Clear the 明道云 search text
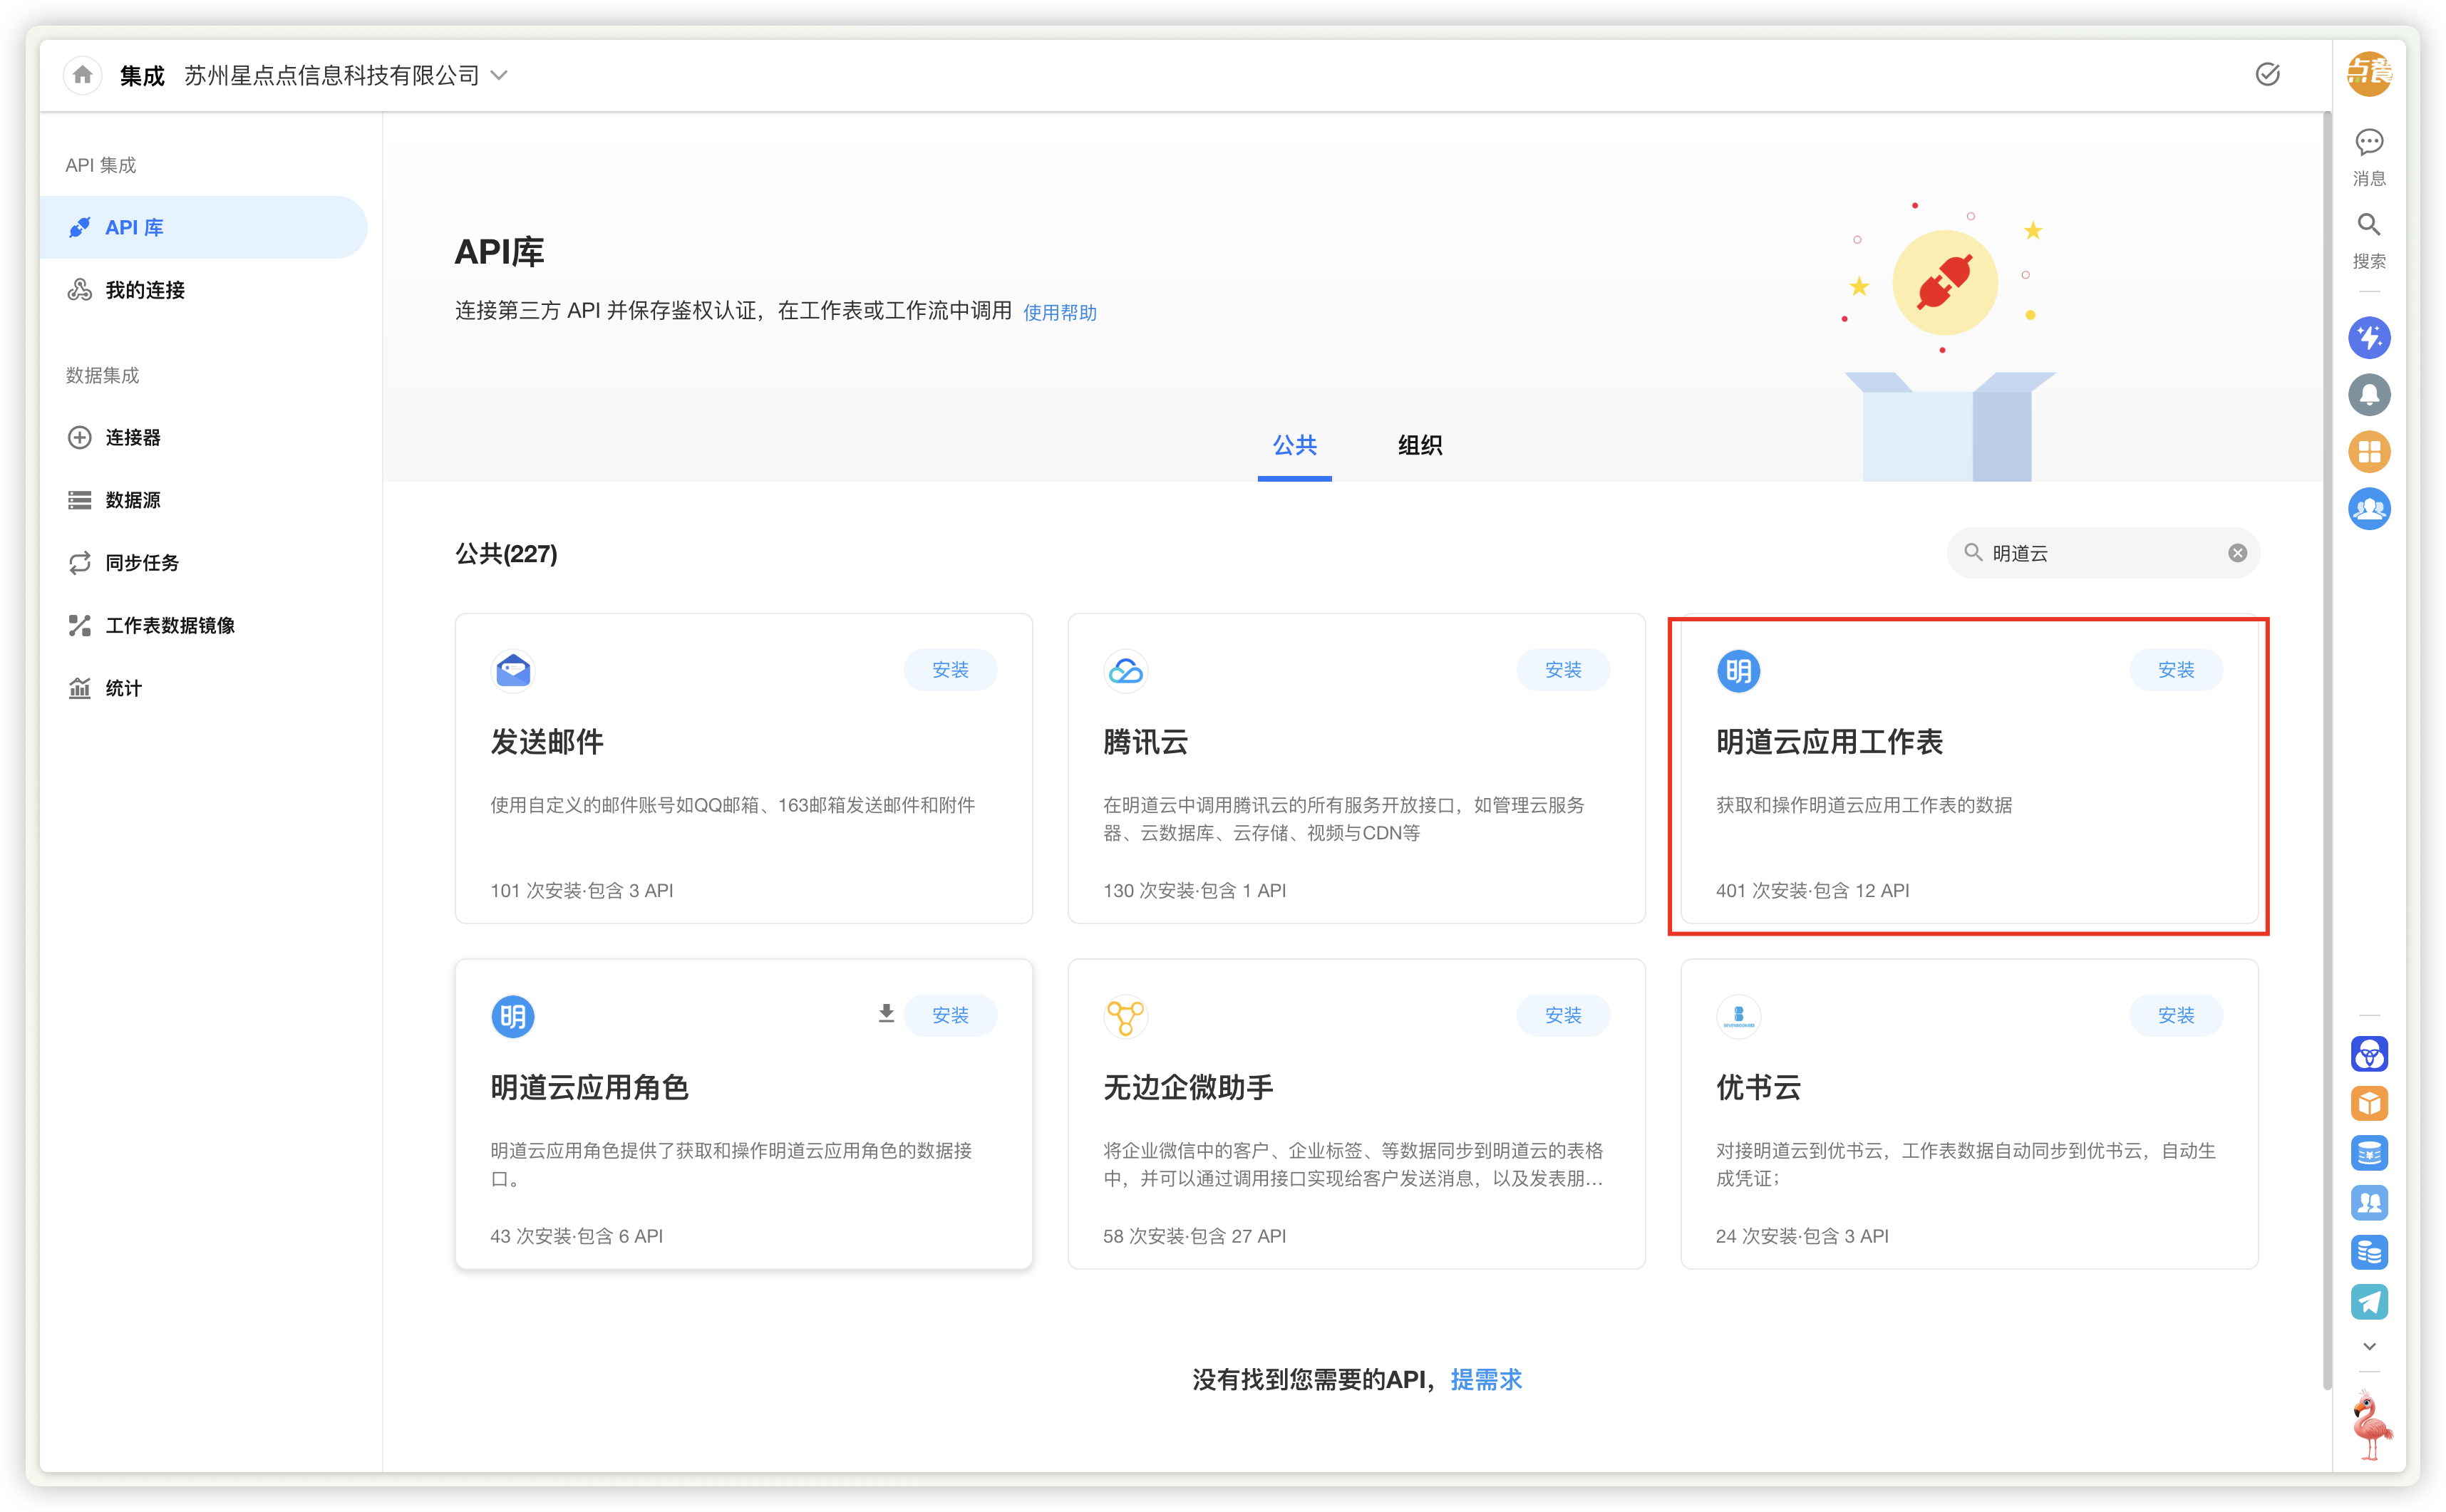The width and height of the screenshot is (2446, 1512). click(x=2237, y=553)
